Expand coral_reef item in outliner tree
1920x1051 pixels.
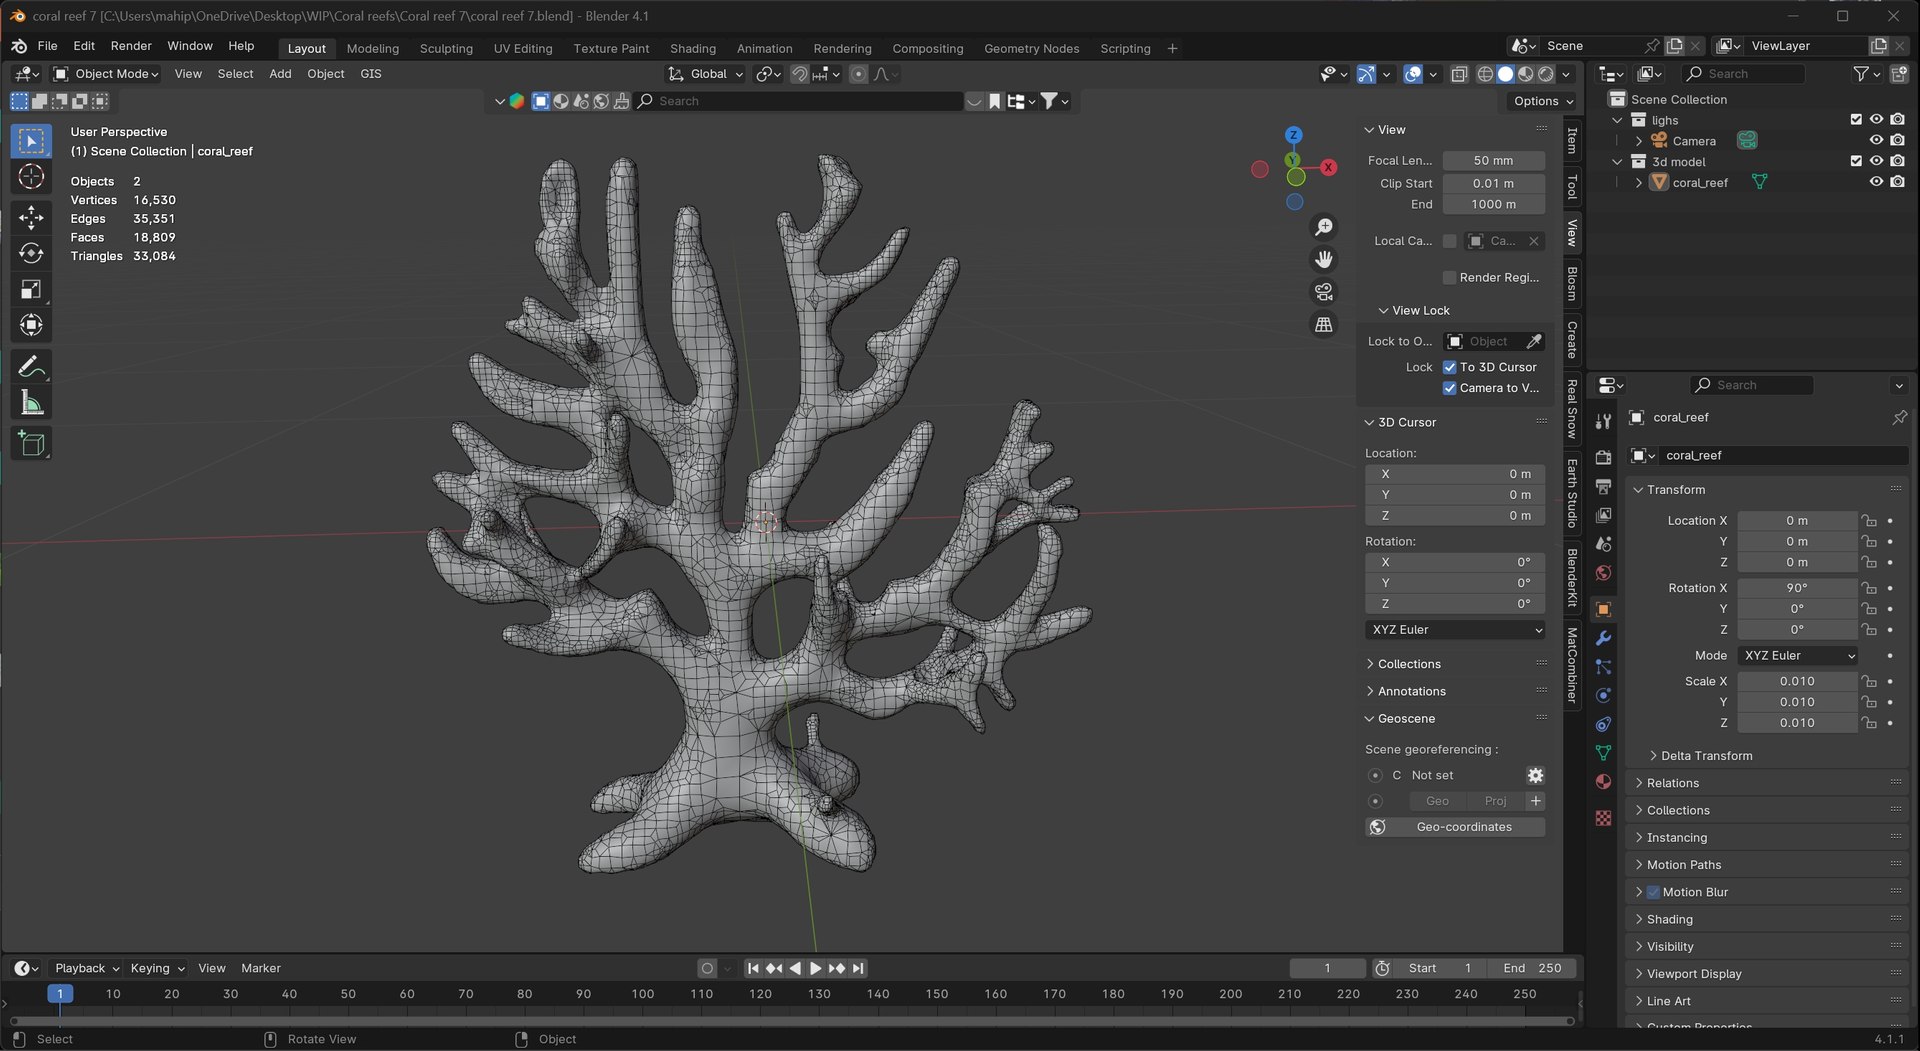(x=1638, y=182)
